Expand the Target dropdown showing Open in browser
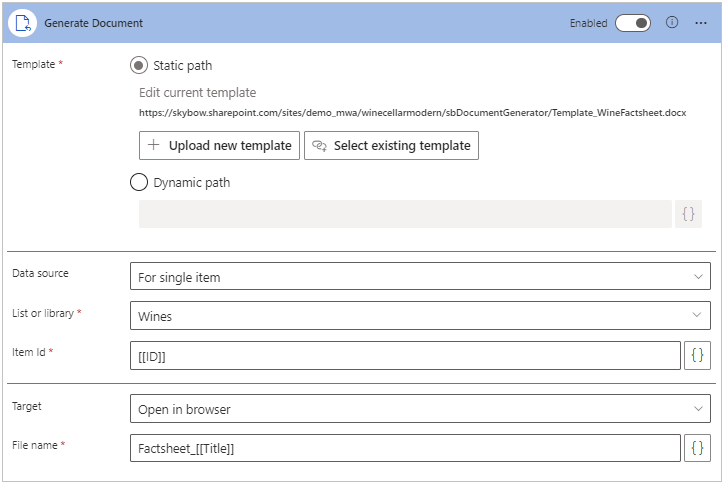 pos(420,408)
